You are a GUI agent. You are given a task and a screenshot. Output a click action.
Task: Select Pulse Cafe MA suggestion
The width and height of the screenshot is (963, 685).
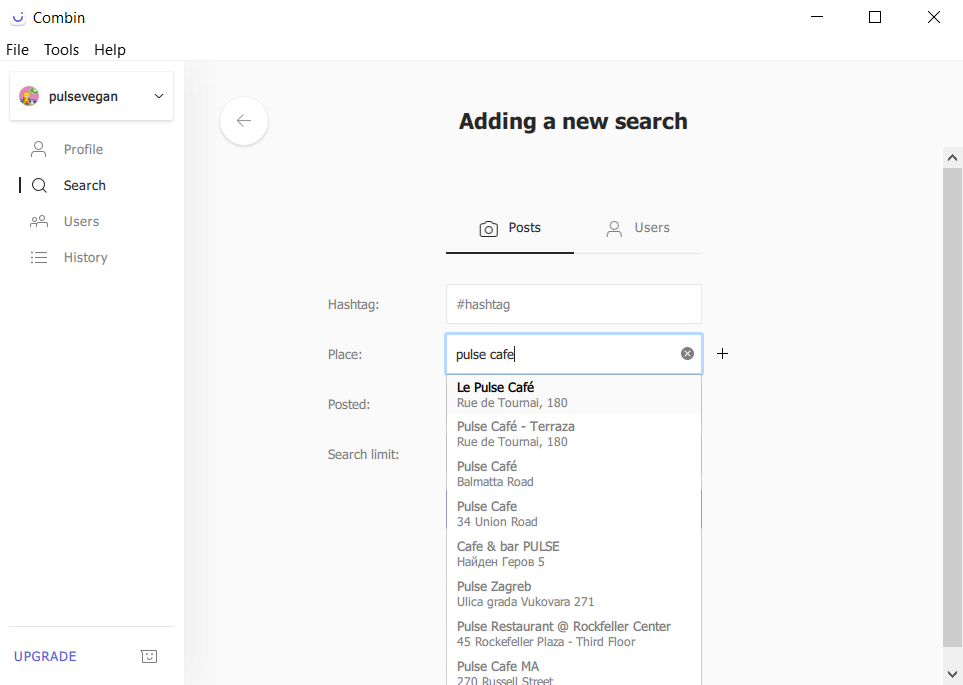[x=574, y=671]
